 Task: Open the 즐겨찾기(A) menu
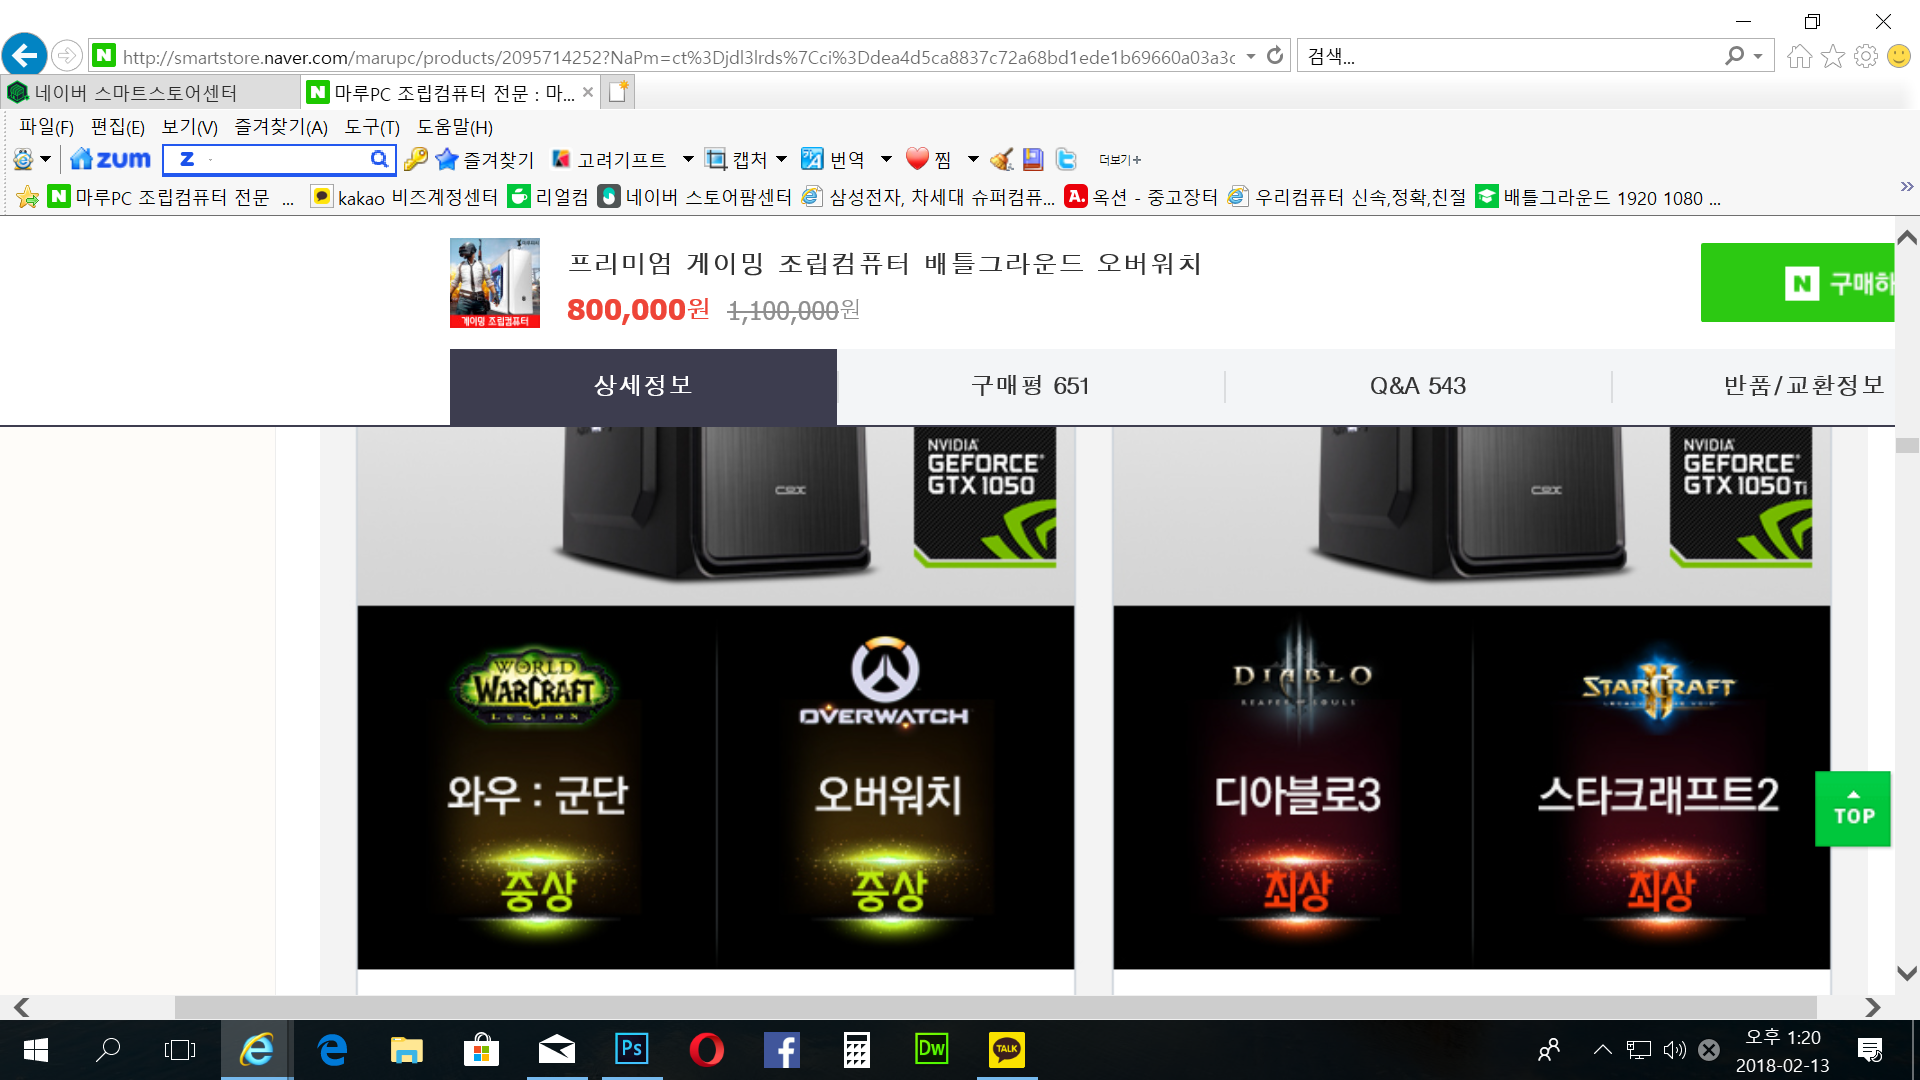tap(281, 127)
